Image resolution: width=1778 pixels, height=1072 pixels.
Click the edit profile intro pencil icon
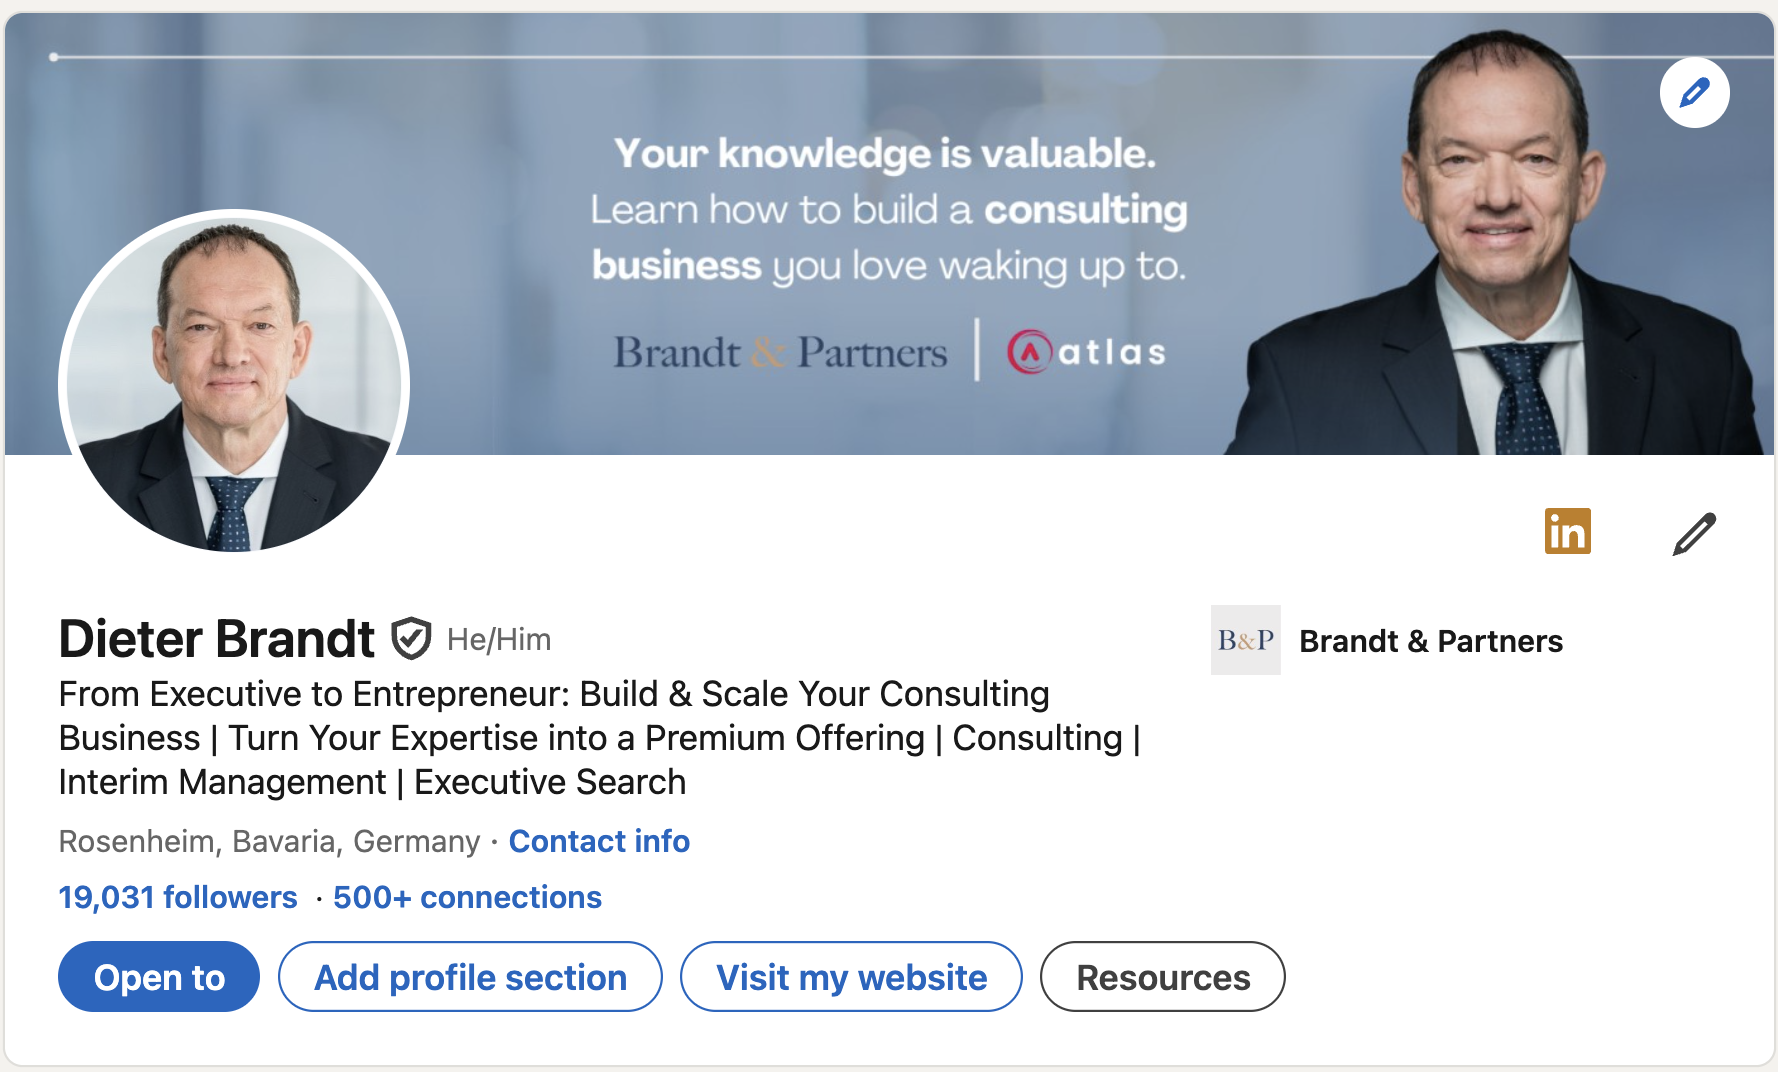click(x=1694, y=534)
